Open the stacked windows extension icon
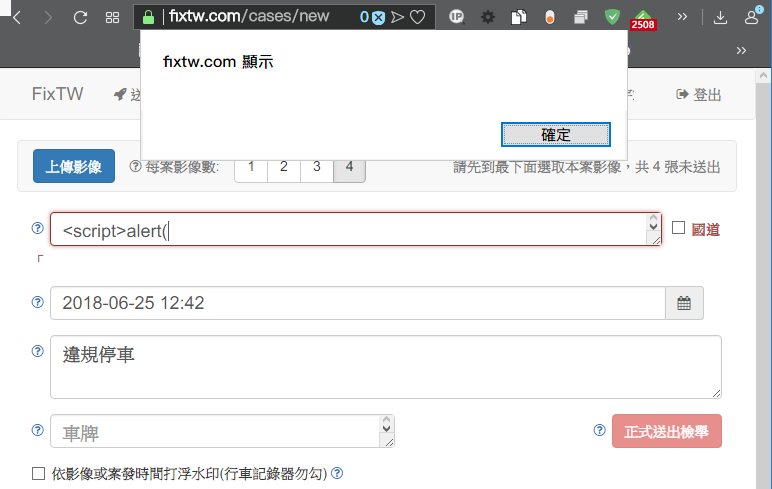Screen dimensions: 772x489 click(x=581, y=18)
